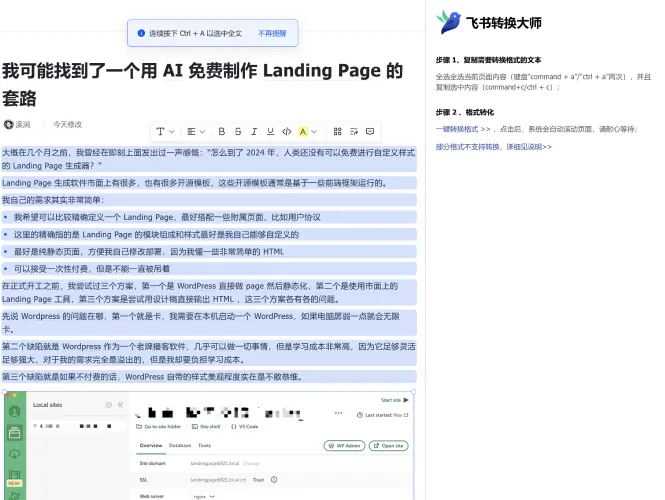The image size is (665, 500).
Task: Apply strikethrough formatting to selected text
Action: tap(238, 131)
